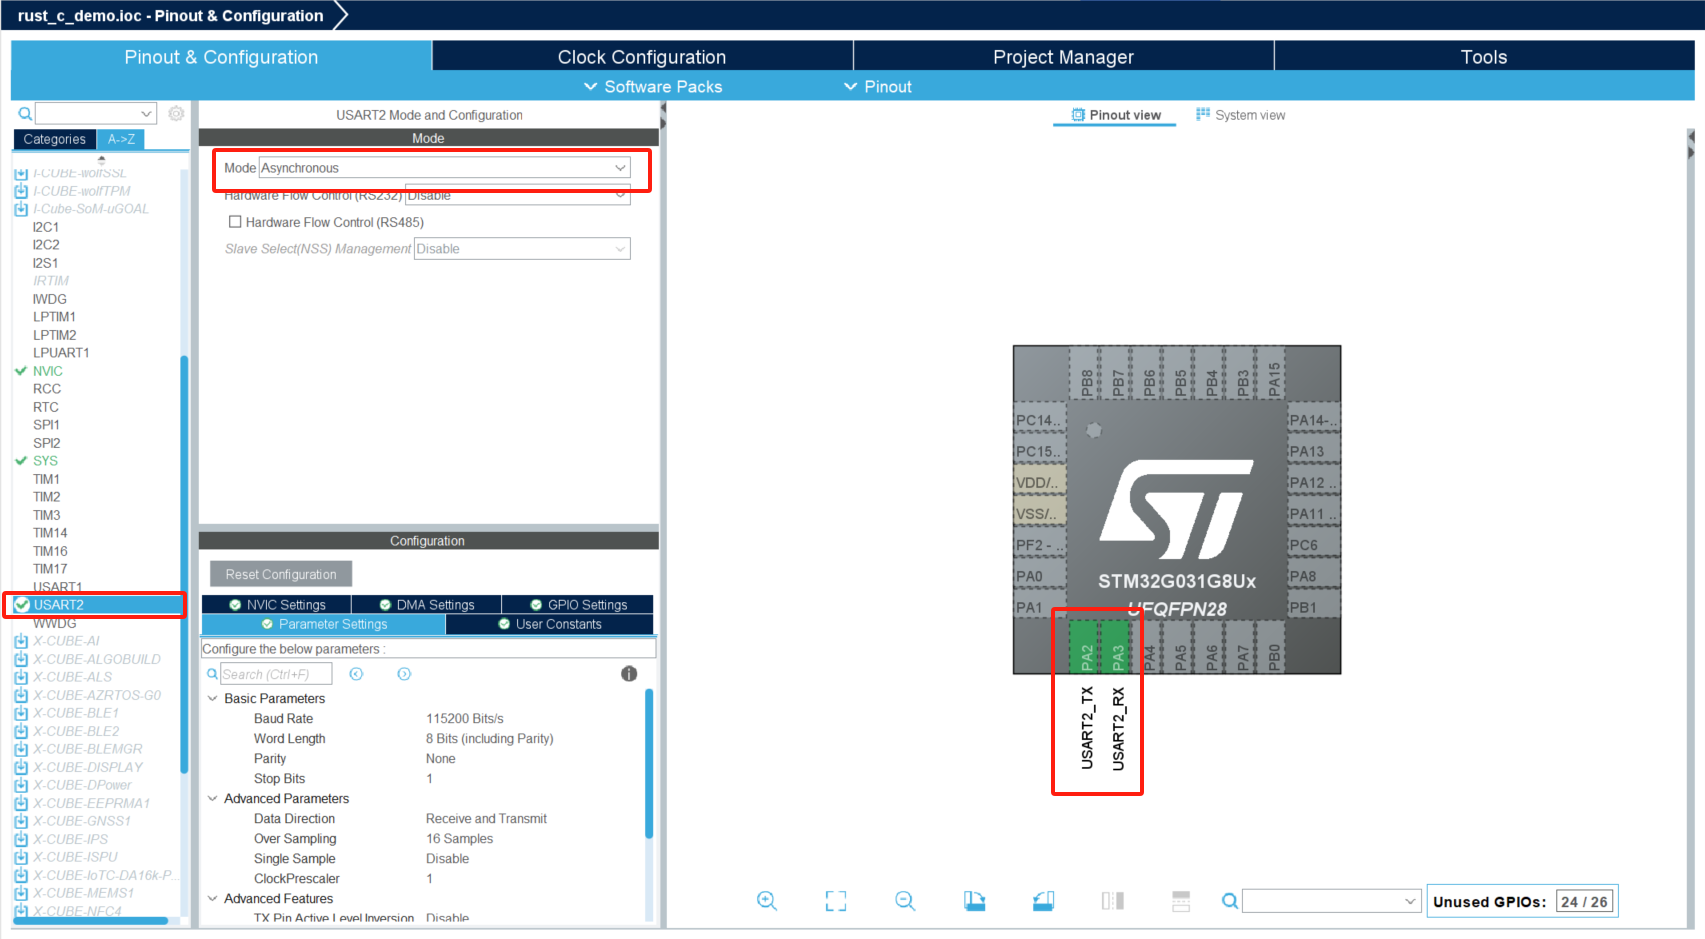Click the parameter list vertical scrollbar
Image resolution: width=1705 pixels, height=939 pixels.
point(649,763)
